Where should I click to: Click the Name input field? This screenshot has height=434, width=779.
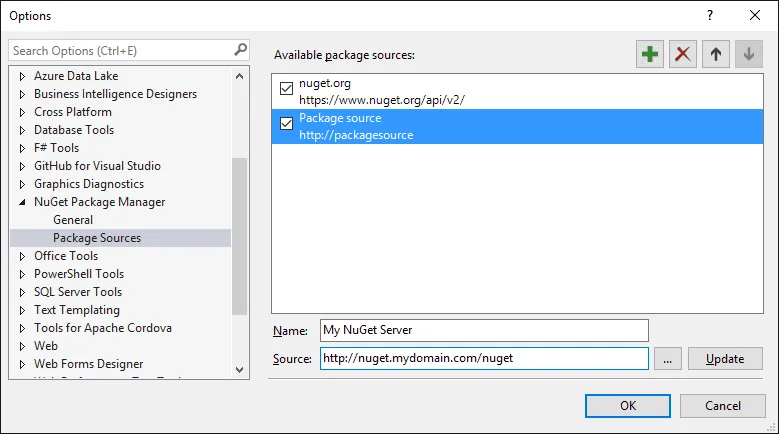coord(484,330)
